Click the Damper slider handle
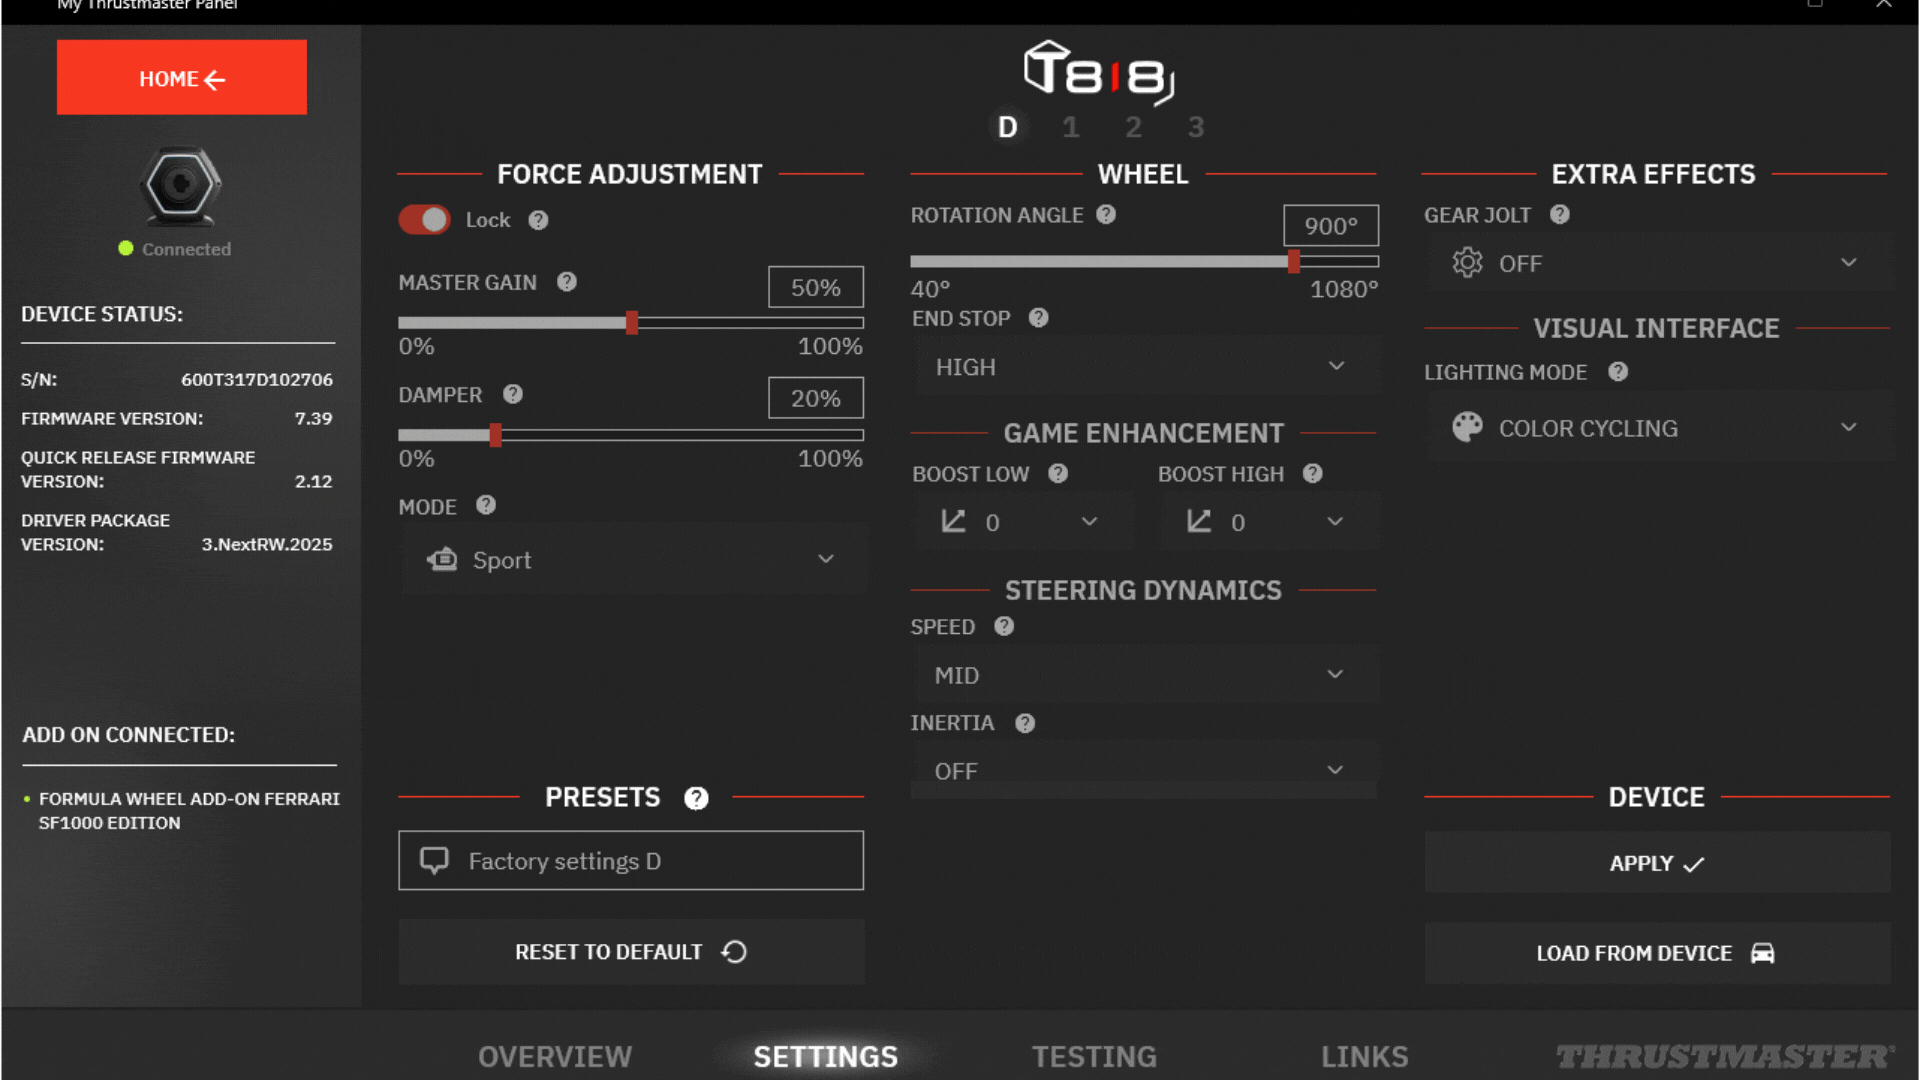Screen dimensions: 1920x1080 point(495,435)
